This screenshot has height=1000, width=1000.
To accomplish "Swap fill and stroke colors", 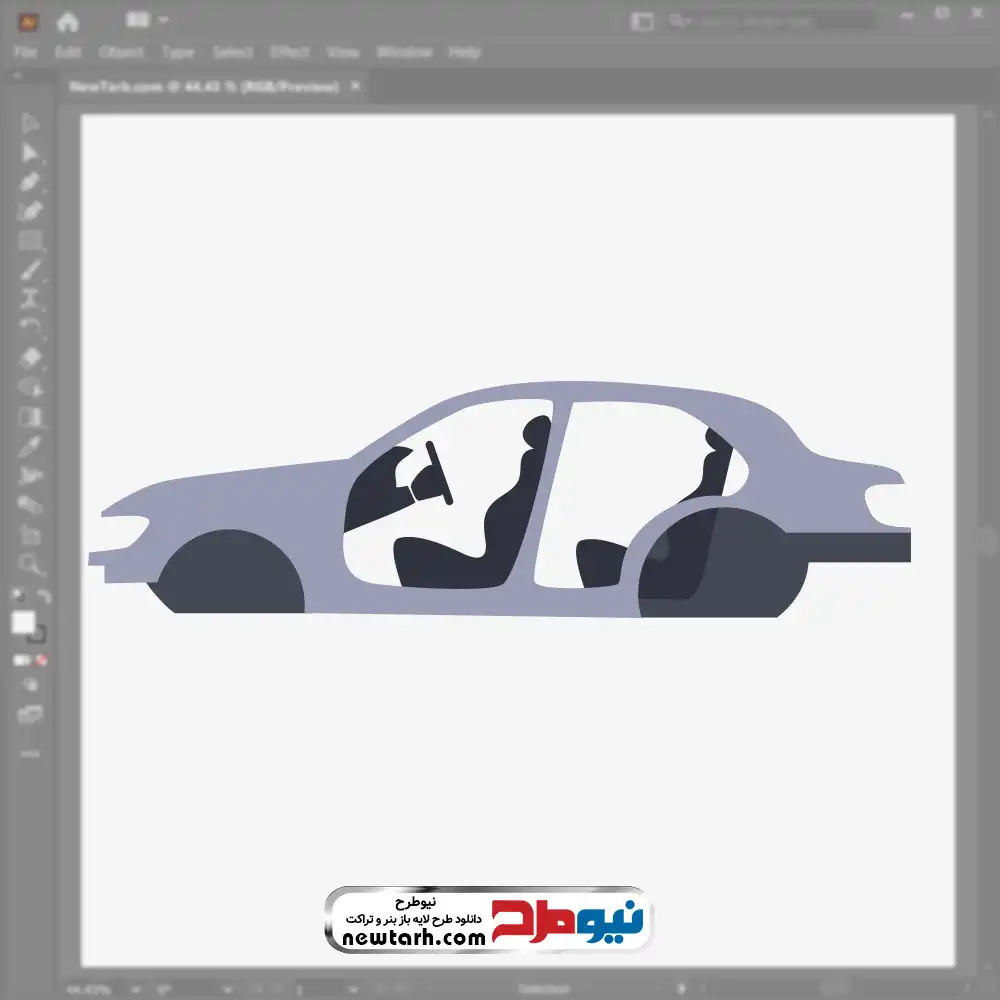I will (43, 597).
